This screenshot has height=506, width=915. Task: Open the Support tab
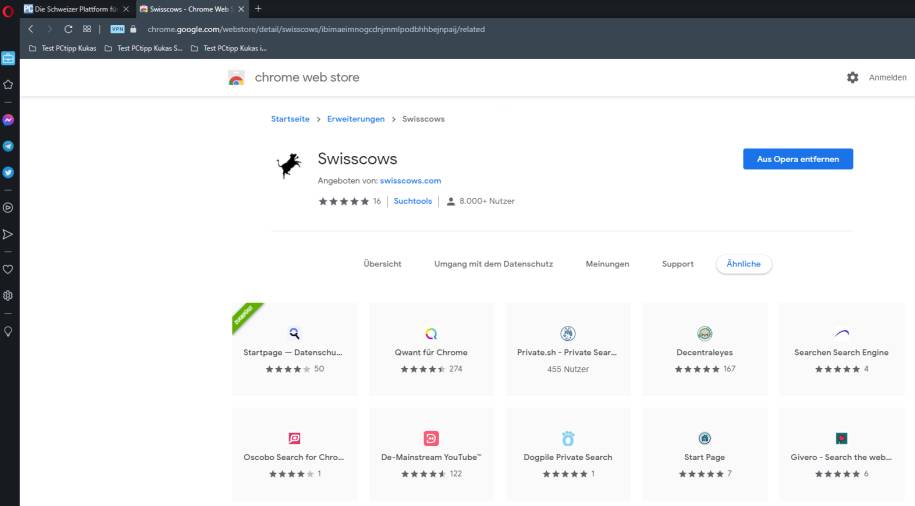677,264
